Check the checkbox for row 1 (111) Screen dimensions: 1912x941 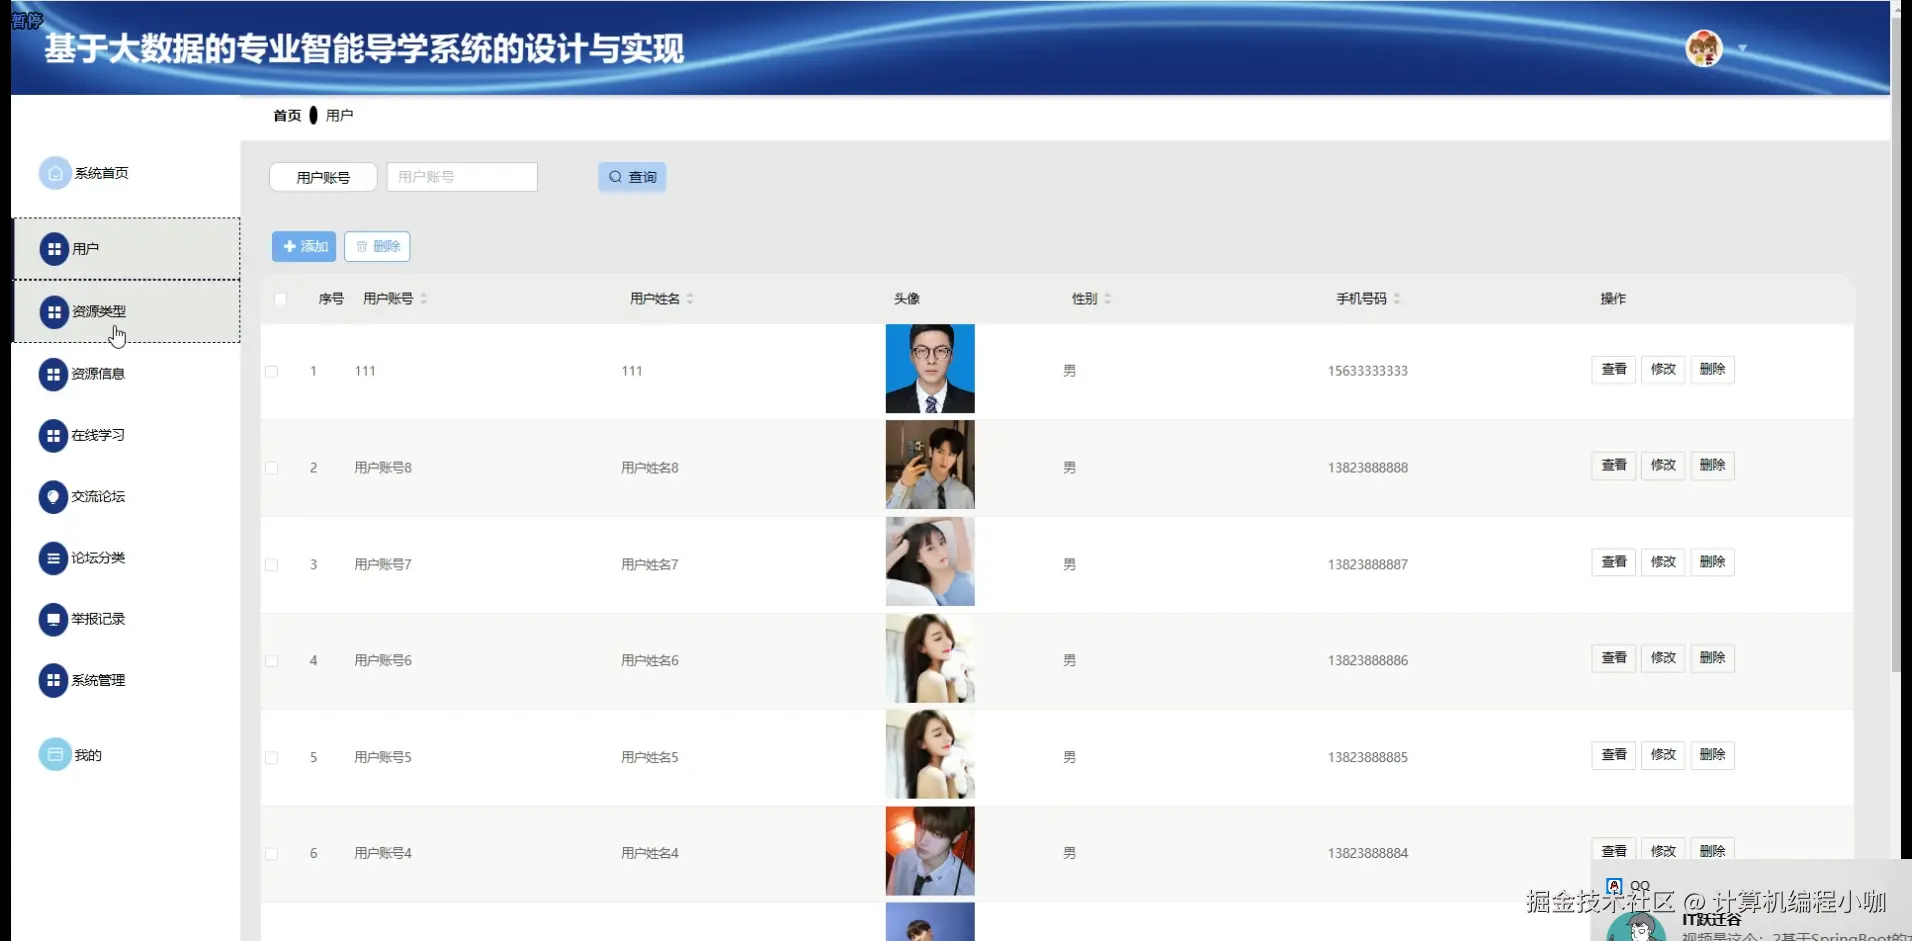pos(271,371)
